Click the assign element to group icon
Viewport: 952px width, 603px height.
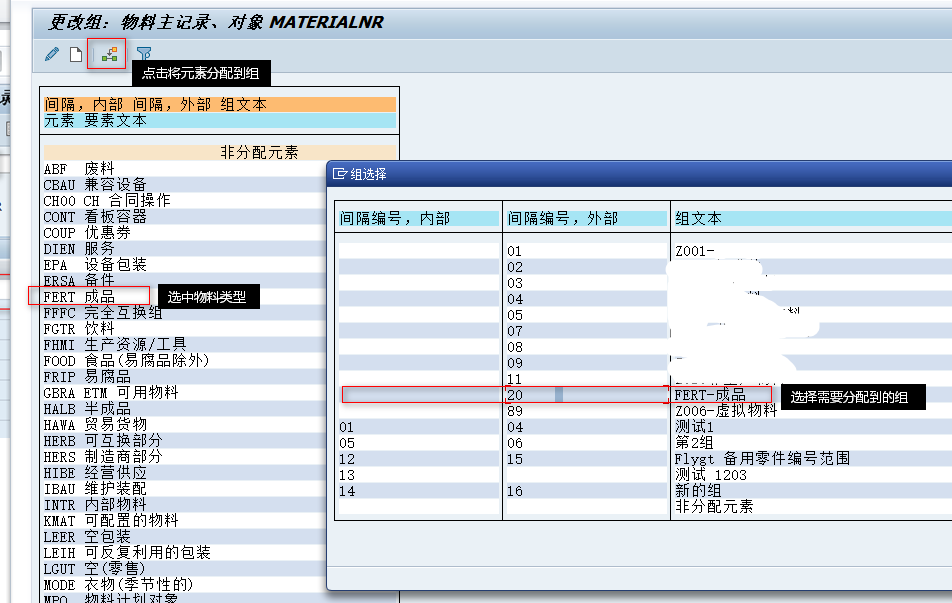109,55
